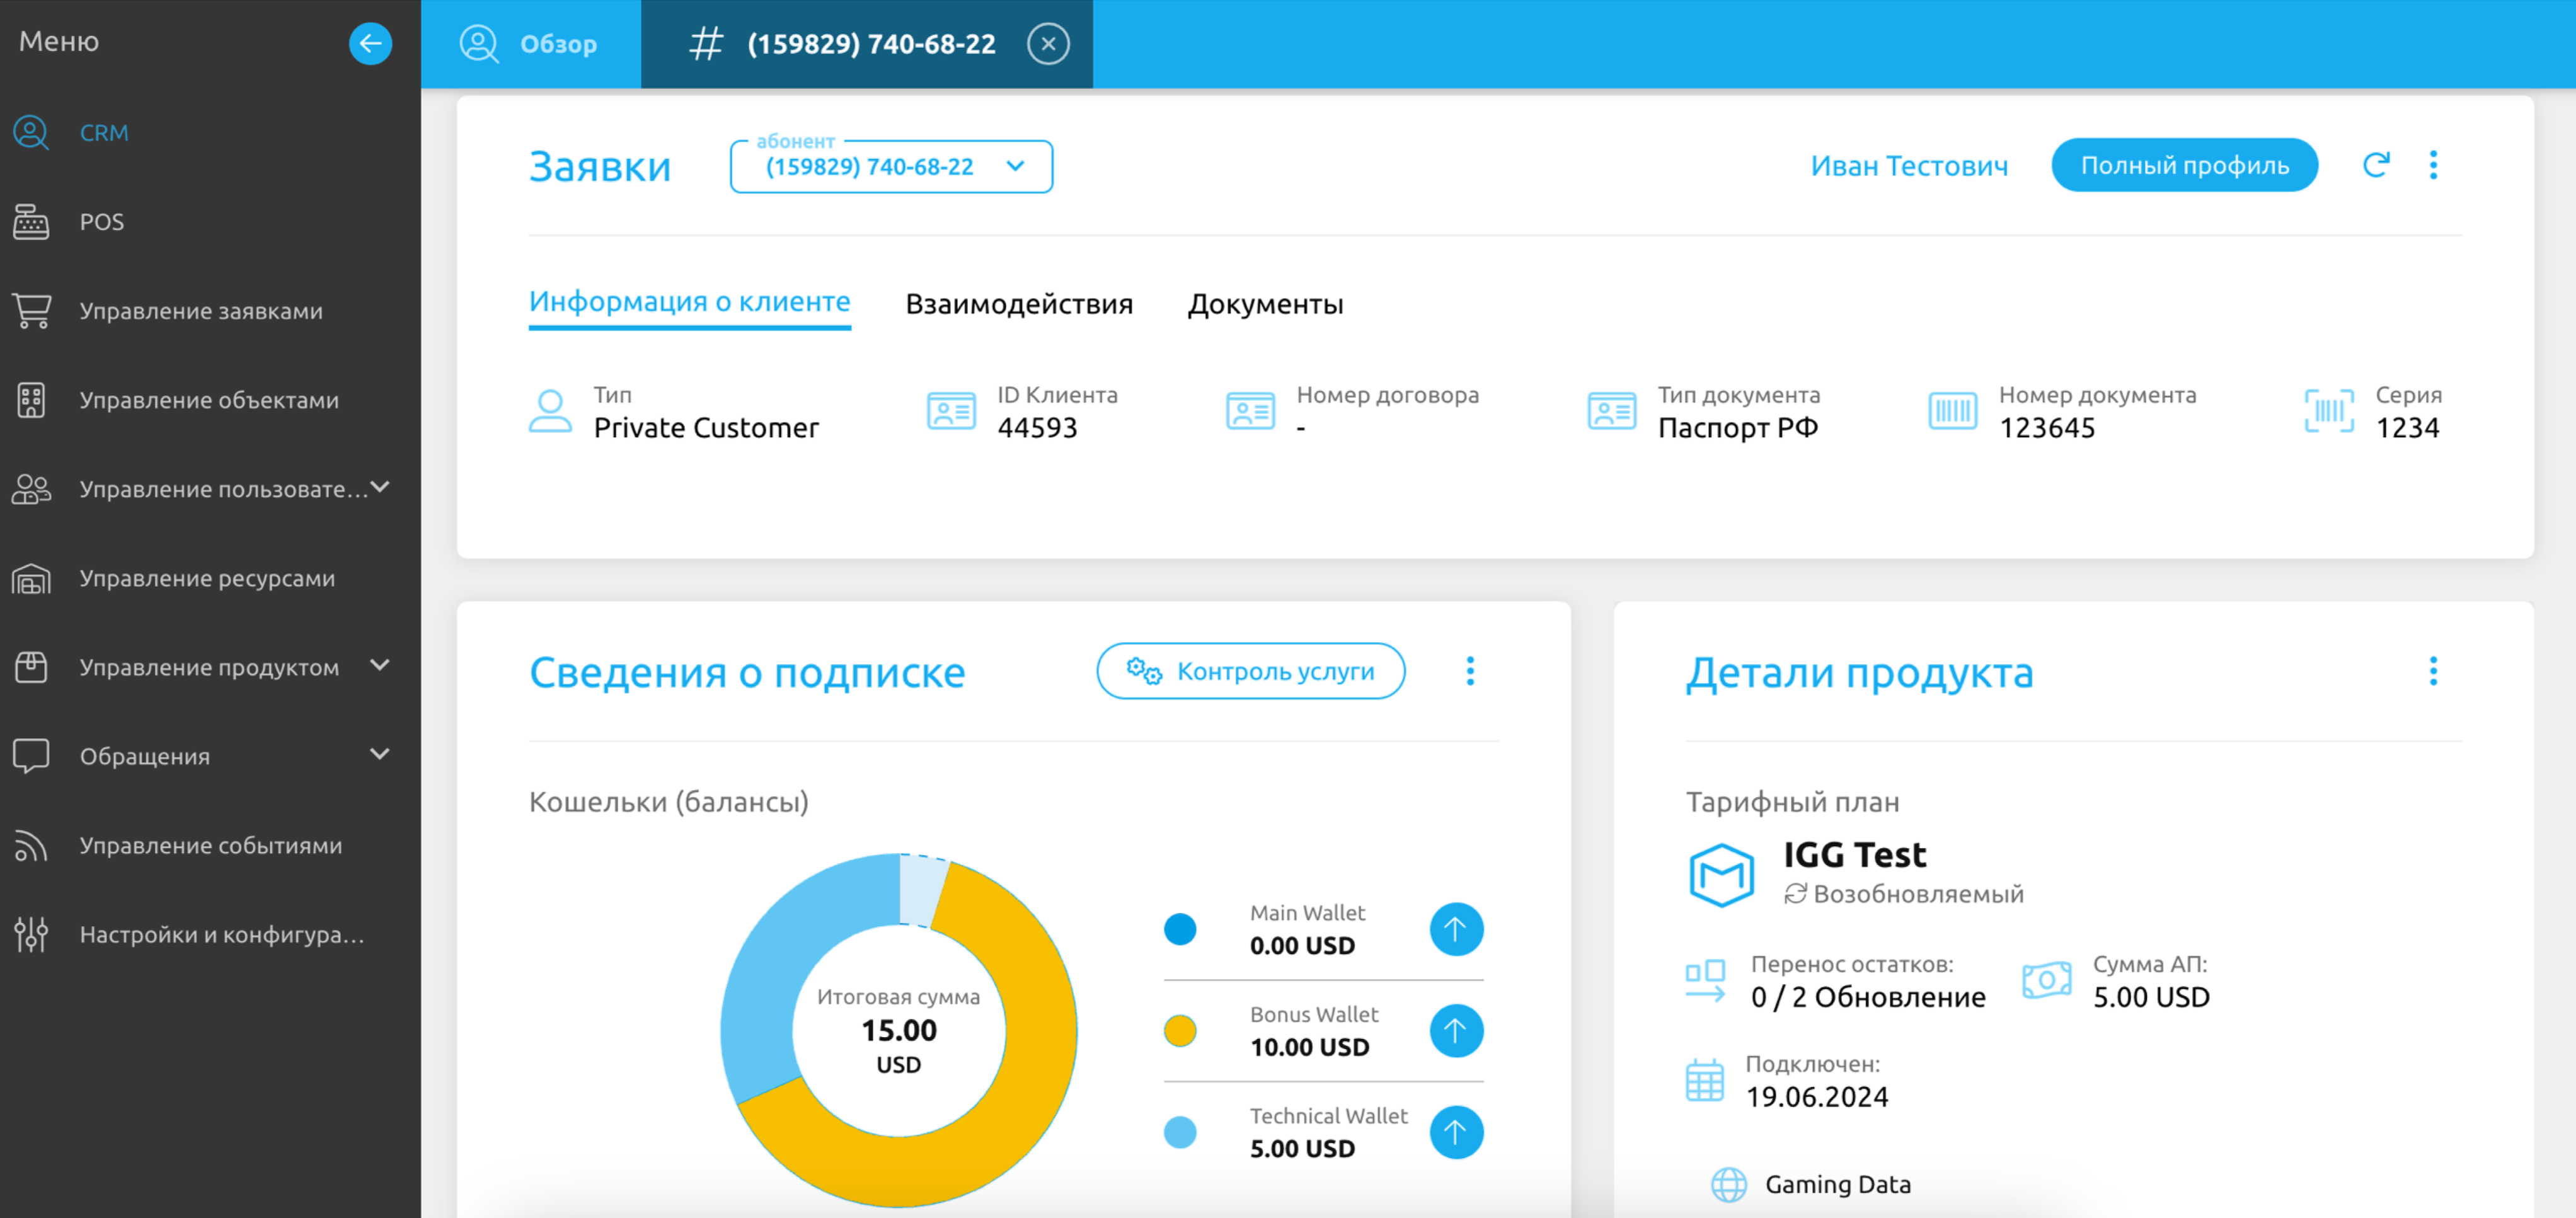
Task: Top up Technical Wallet with the arrow button
Action: click(1455, 1132)
